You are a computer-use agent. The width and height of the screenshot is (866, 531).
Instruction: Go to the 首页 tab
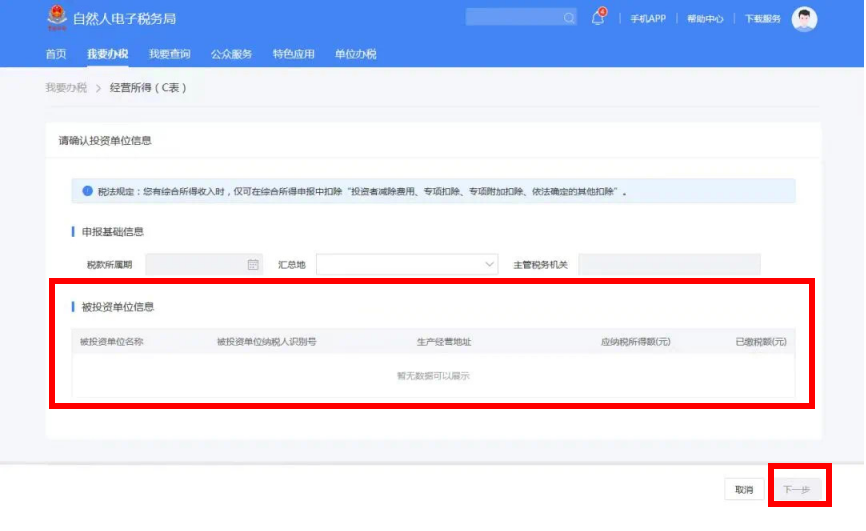pos(56,54)
